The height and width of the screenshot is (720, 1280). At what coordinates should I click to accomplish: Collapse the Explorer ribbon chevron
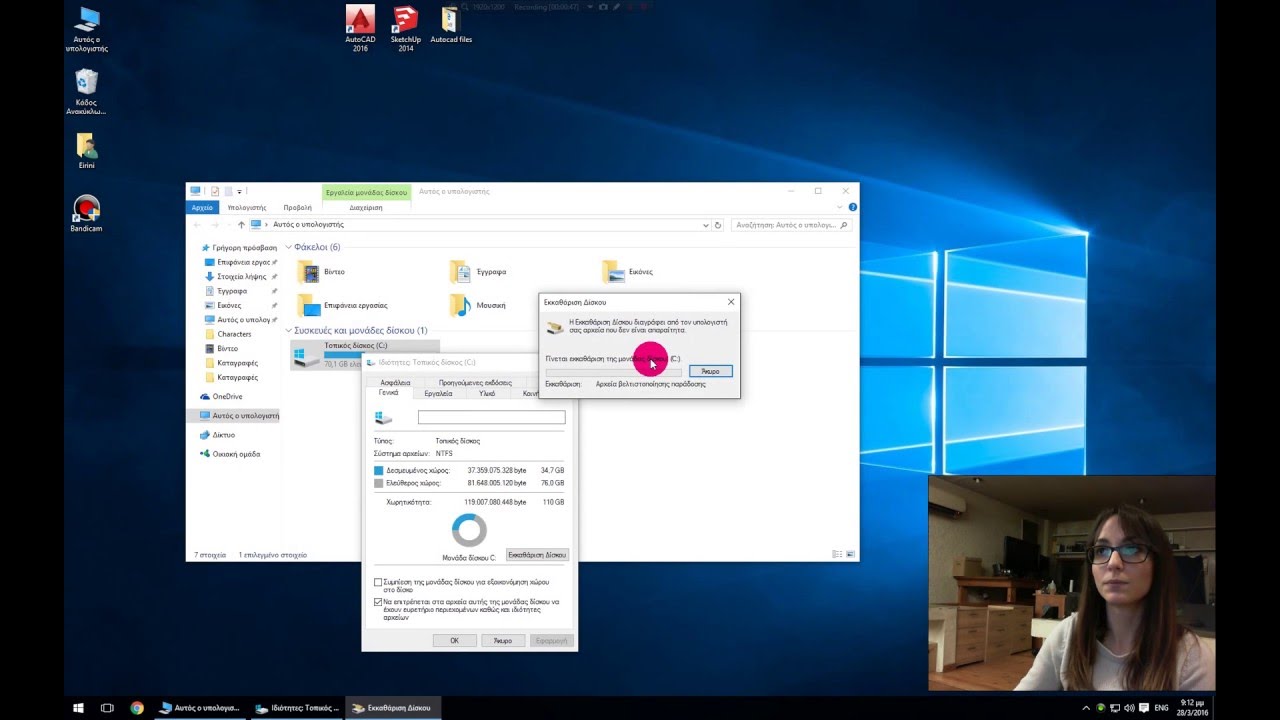842,207
